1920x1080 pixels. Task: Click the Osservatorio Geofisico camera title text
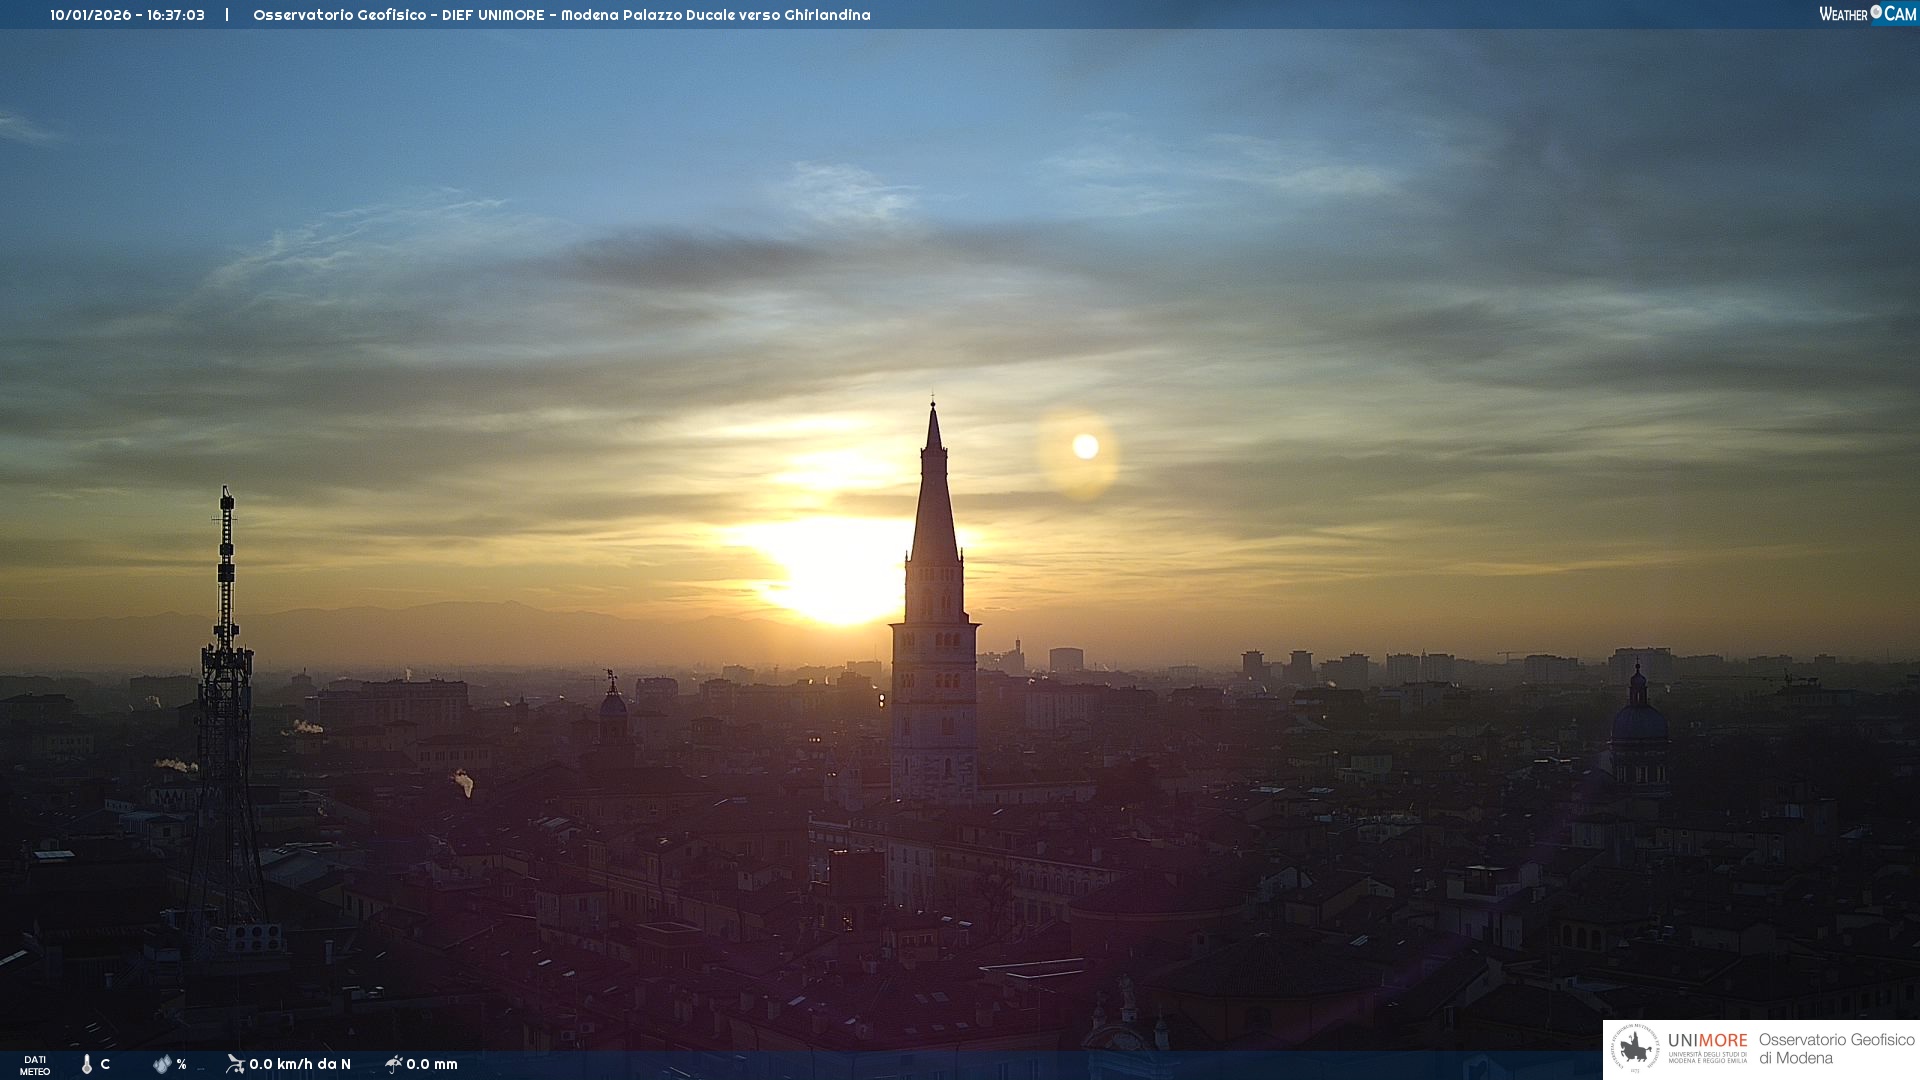[x=561, y=15]
